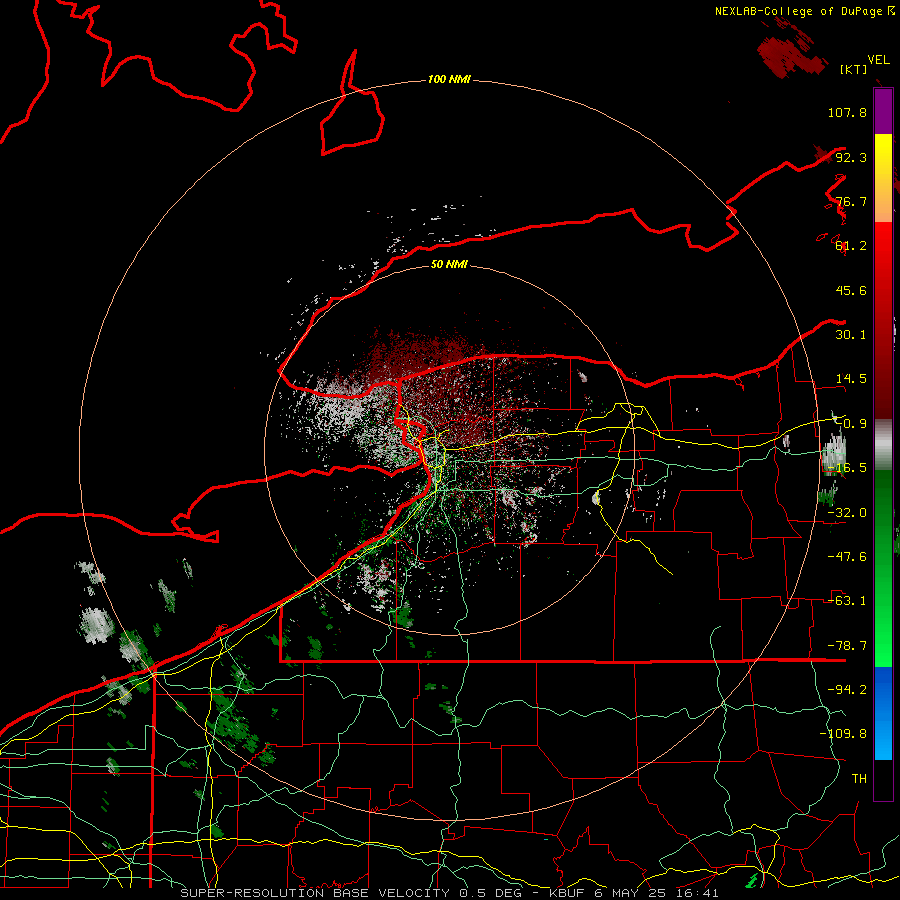Pick the gray segment of the velocity scale
The image size is (900, 900).
883,444
